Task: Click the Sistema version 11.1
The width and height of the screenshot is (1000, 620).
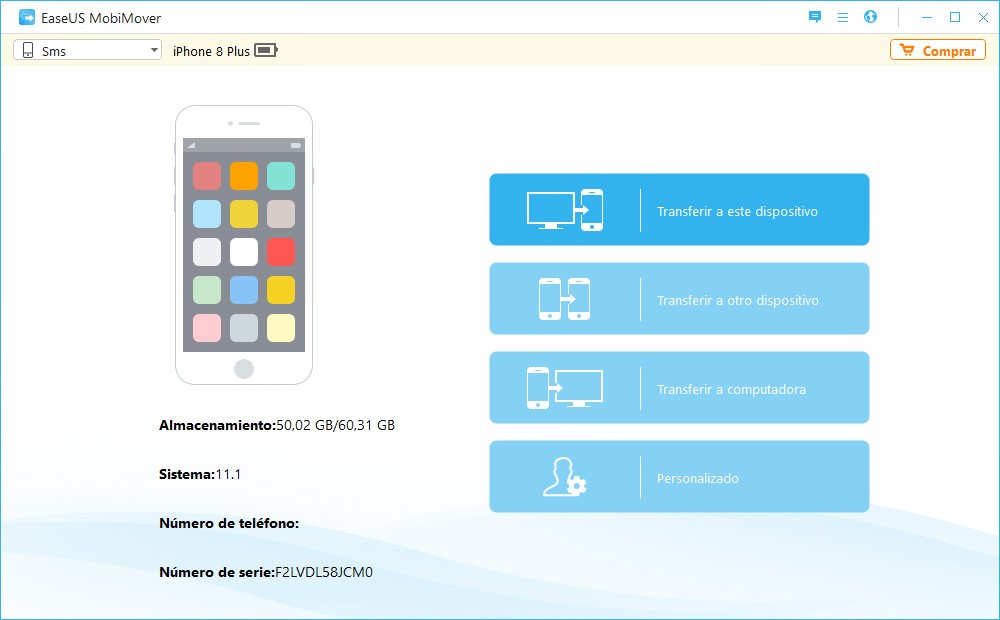Action: (x=228, y=475)
